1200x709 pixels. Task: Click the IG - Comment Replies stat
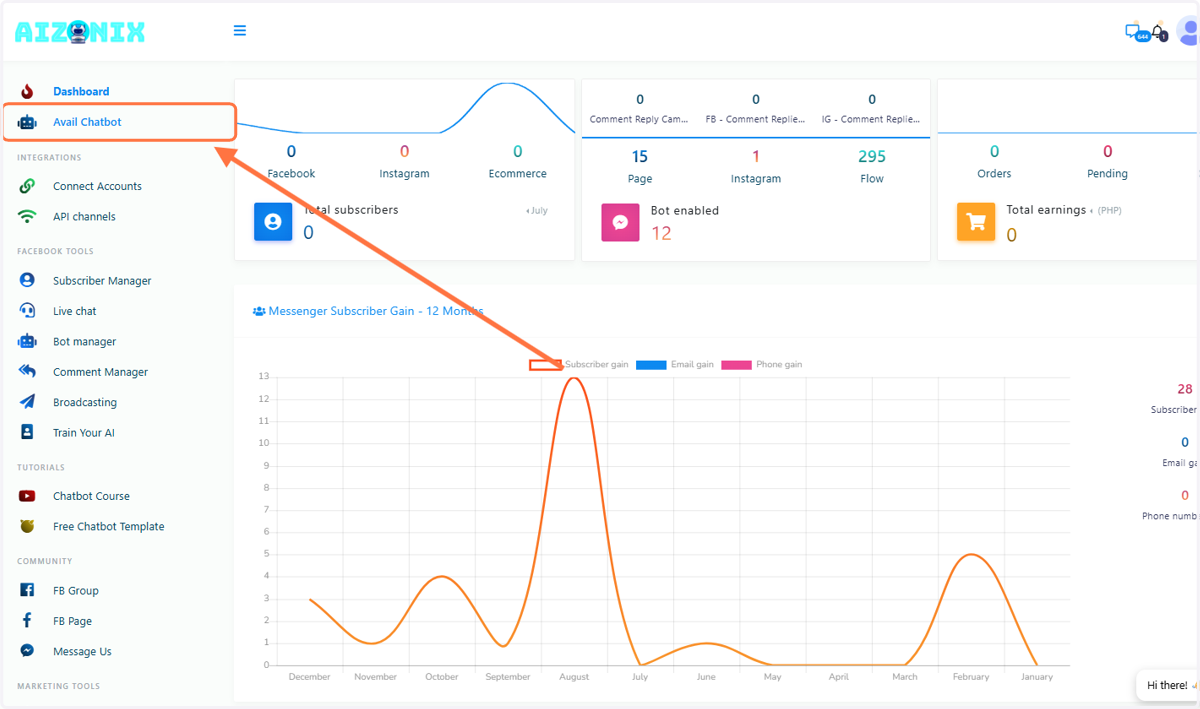click(872, 108)
